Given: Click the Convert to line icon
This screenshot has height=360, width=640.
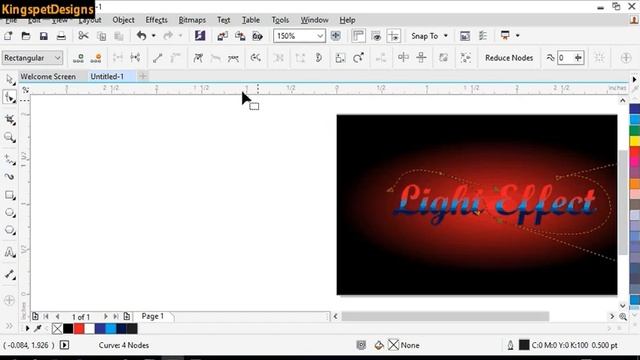Looking at the screenshot, I should click(x=158, y=58).
